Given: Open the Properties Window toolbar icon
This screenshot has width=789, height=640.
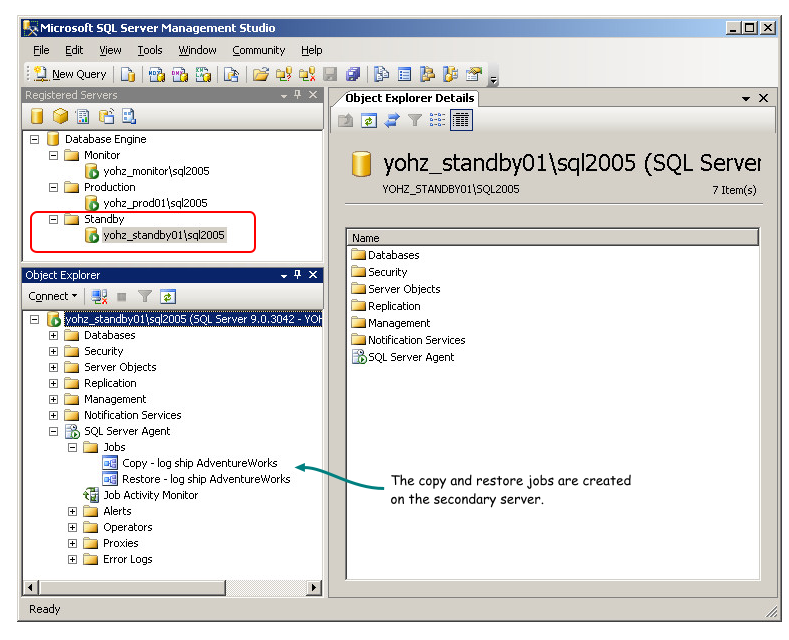Looking at the screenshot, I should point(474,74).
